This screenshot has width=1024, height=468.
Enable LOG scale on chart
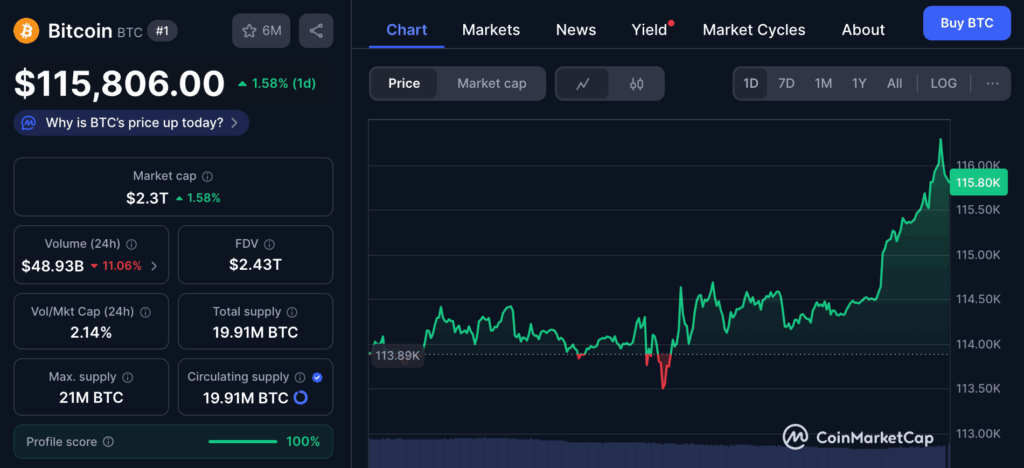point(943,83)
